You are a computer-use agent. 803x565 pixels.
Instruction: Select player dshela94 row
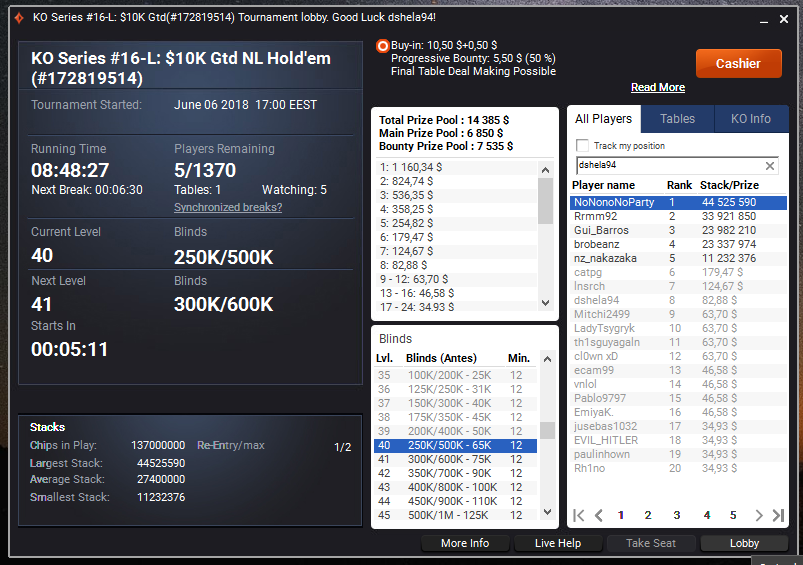pyautogui.click(x=678, y=300)
